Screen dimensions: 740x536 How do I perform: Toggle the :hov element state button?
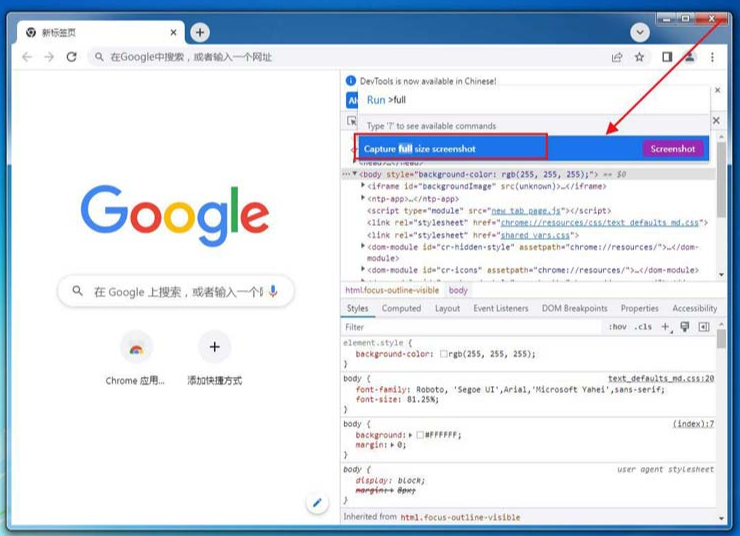pyautogui.click(x=617, y=327)
